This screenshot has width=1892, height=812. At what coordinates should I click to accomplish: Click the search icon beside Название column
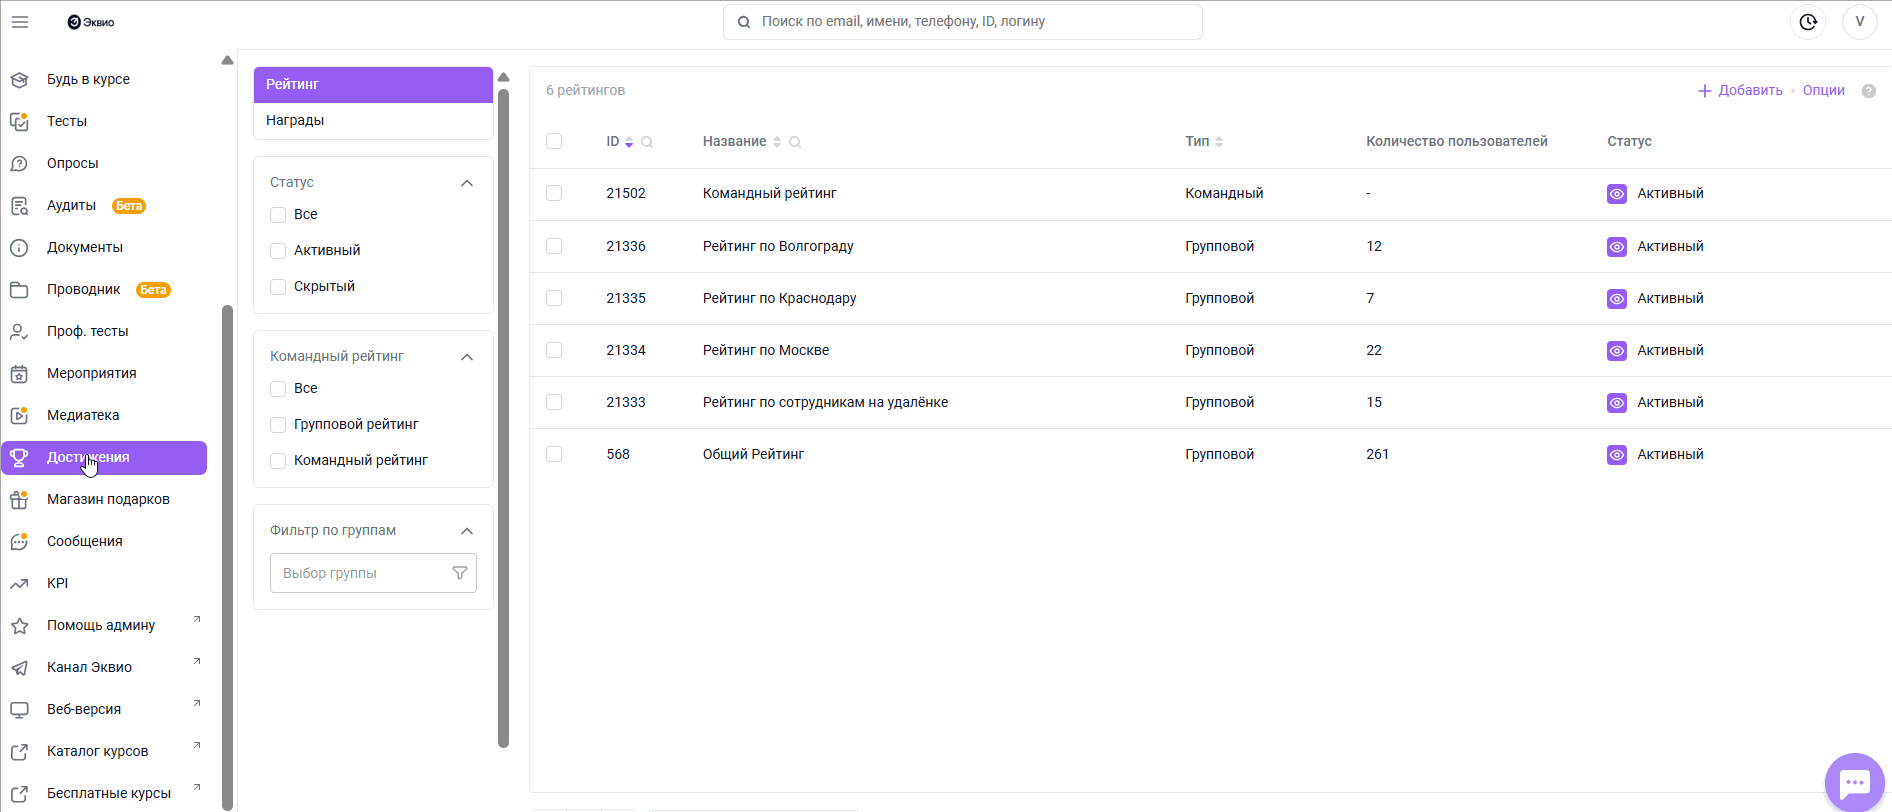coord(795,142)
